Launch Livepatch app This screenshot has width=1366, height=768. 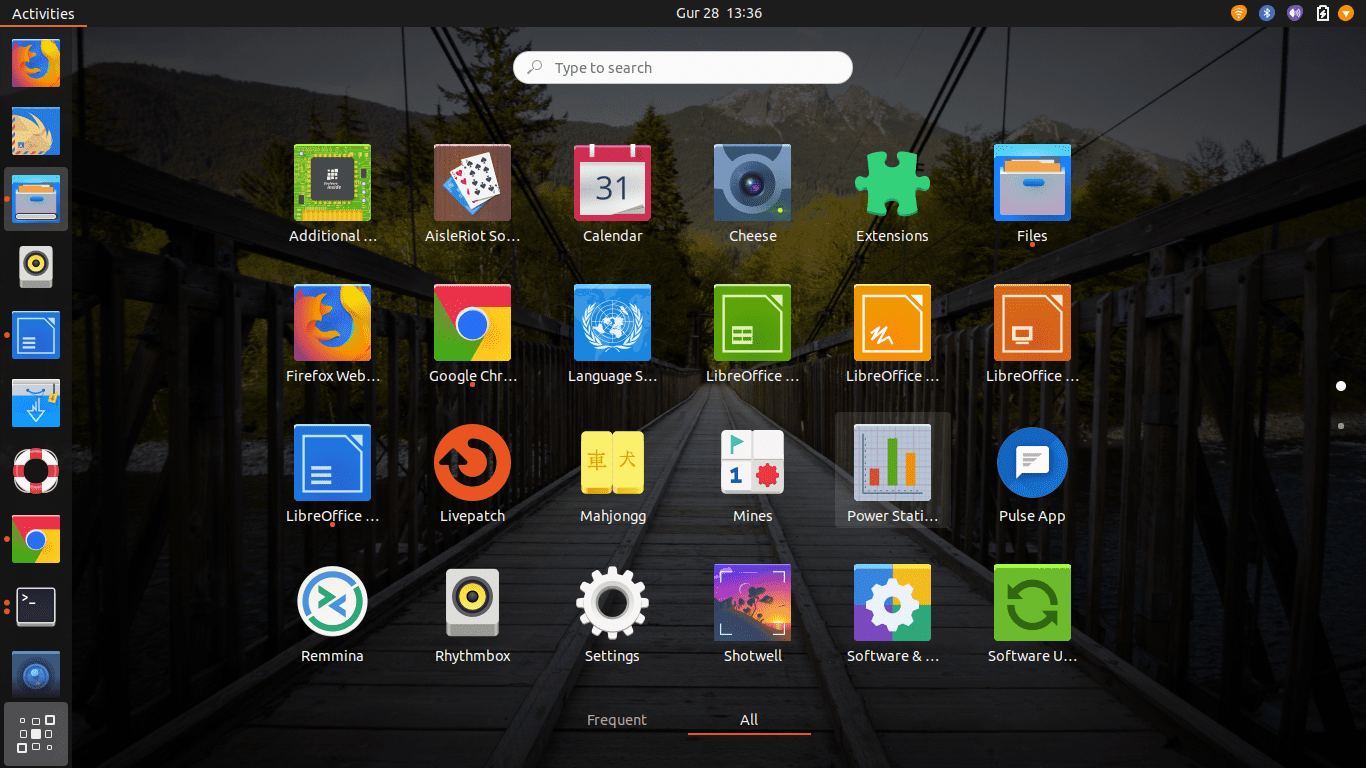pyautogui.click(x=472, y=463)
